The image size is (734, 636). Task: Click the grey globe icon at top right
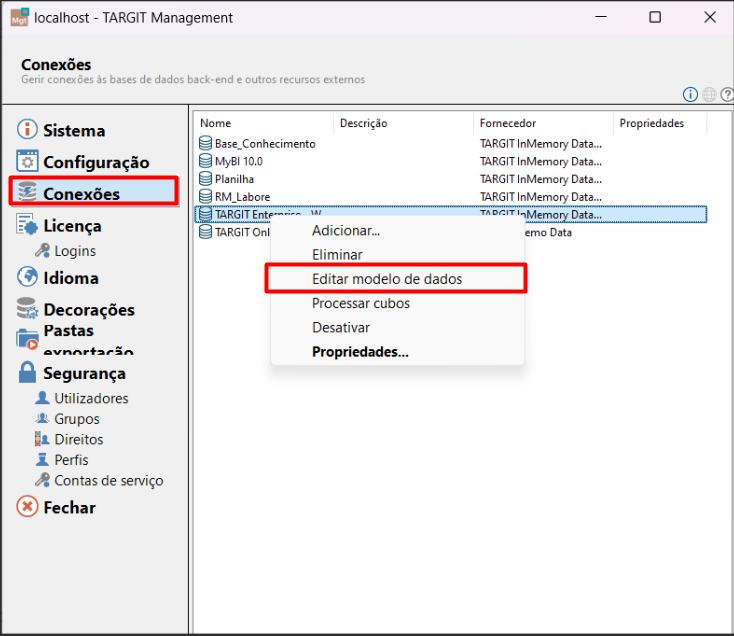coord(709,95)
